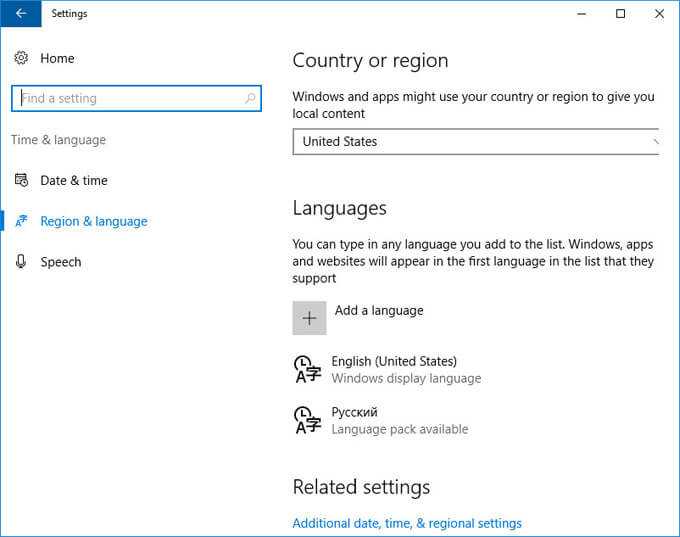Open Date & time settings

[x=74, y=180]
